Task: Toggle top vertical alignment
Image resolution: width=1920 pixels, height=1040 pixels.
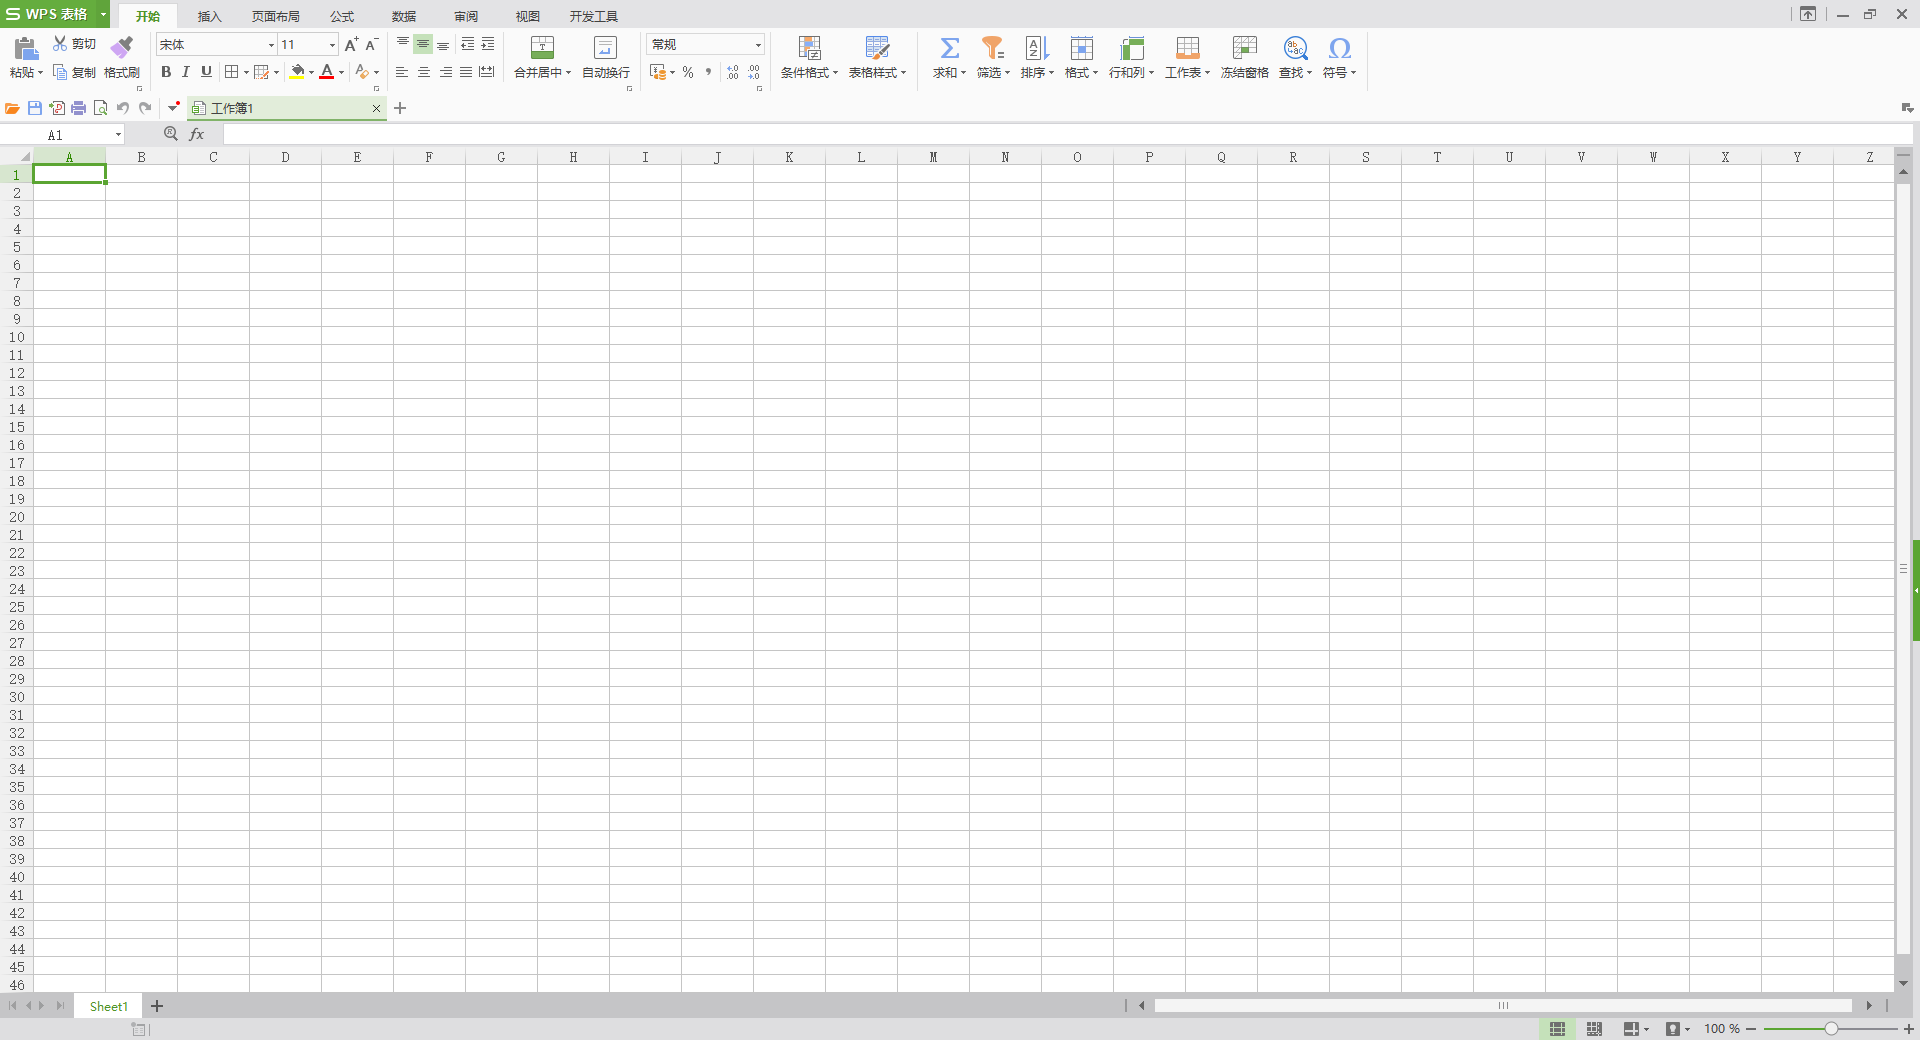Action: [403, 44]
